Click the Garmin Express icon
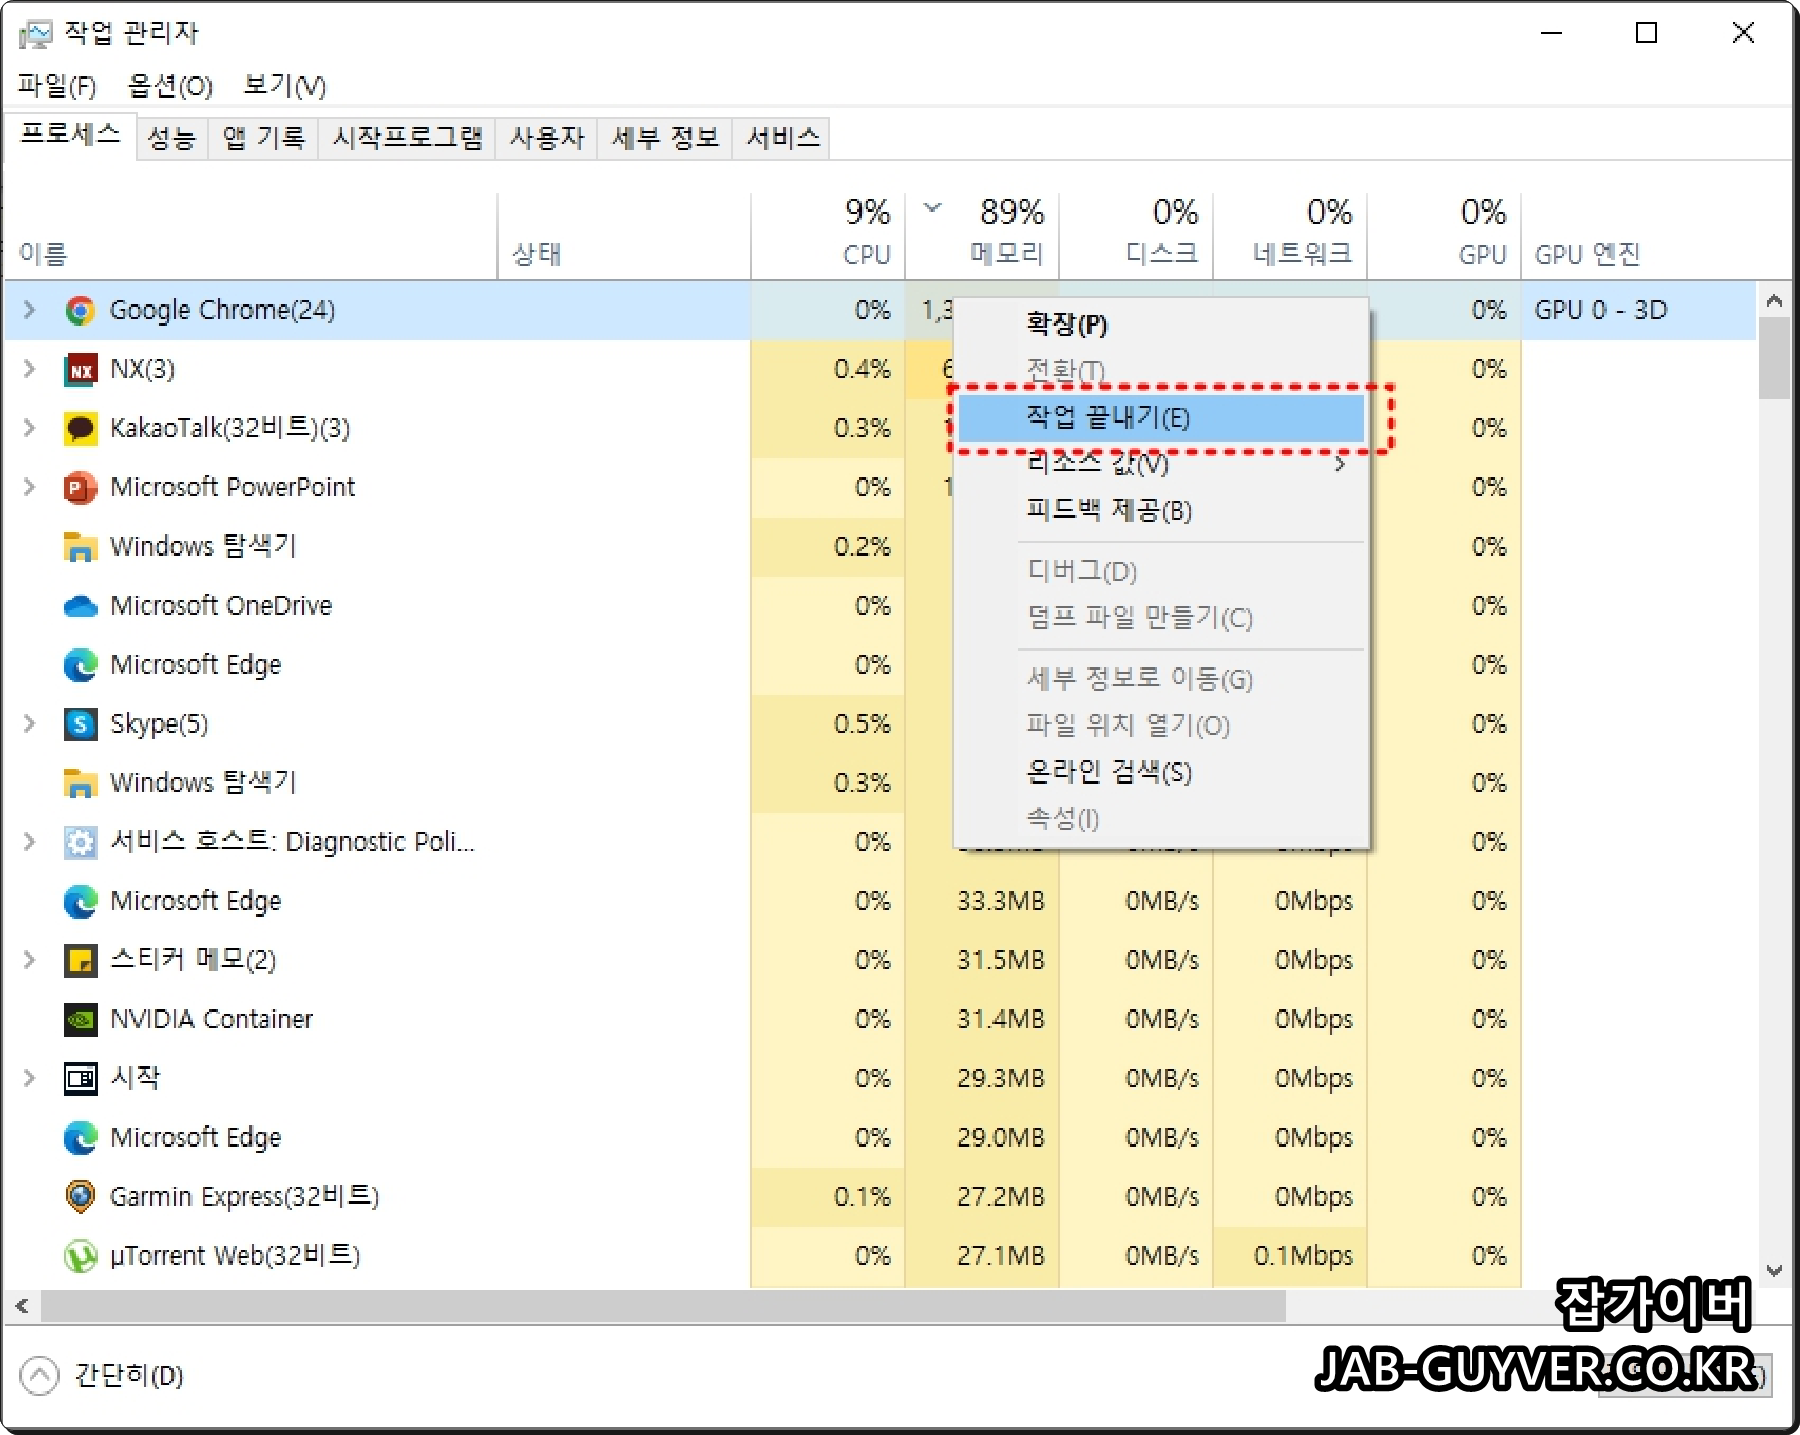The height and width of the screenshot is (1435, 1800). [x=80, y=1197]
